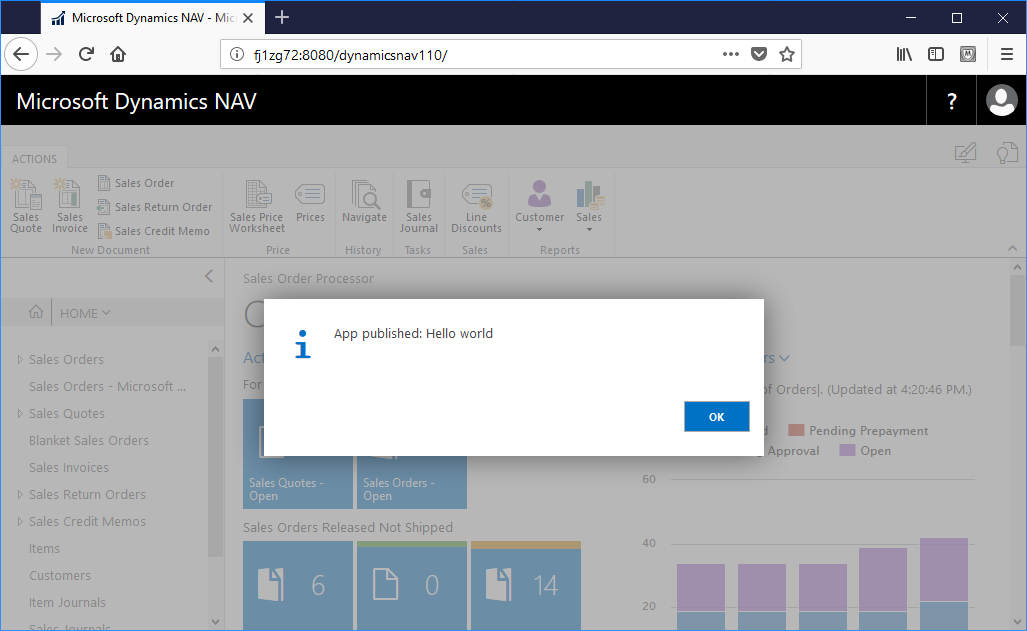Screen dimensions: 1027x631
Task: Click the Open legend swatch
Action: [847, 450]
